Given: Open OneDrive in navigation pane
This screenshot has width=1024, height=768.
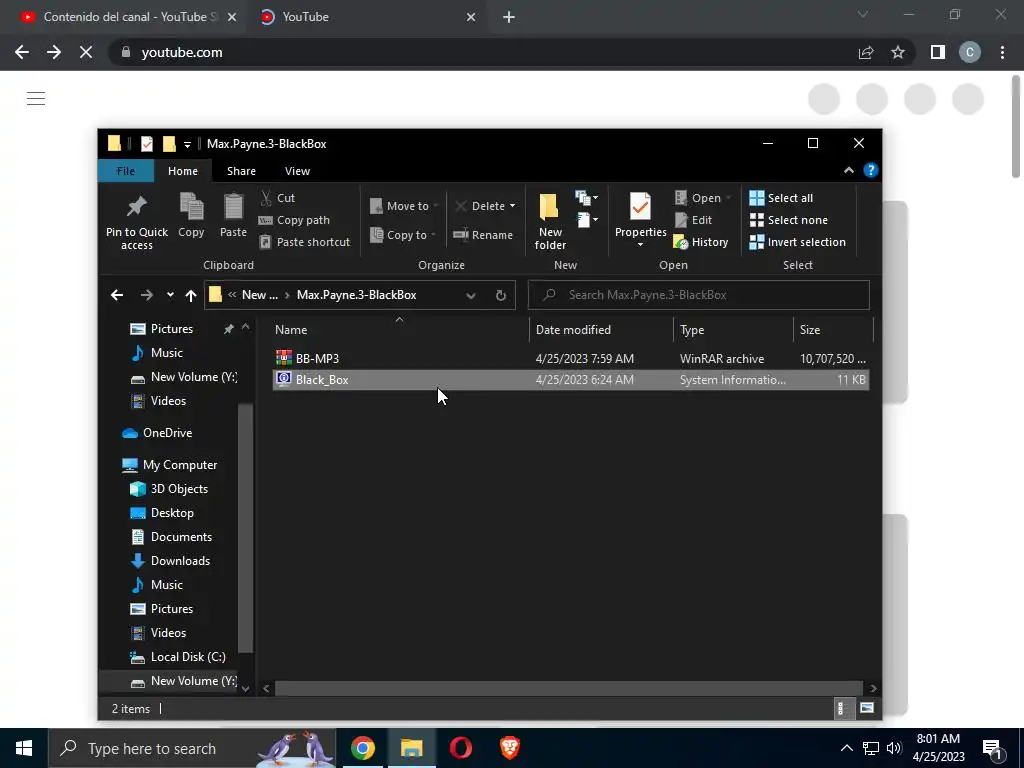Looking at the screenshot, I should [157, 433].
